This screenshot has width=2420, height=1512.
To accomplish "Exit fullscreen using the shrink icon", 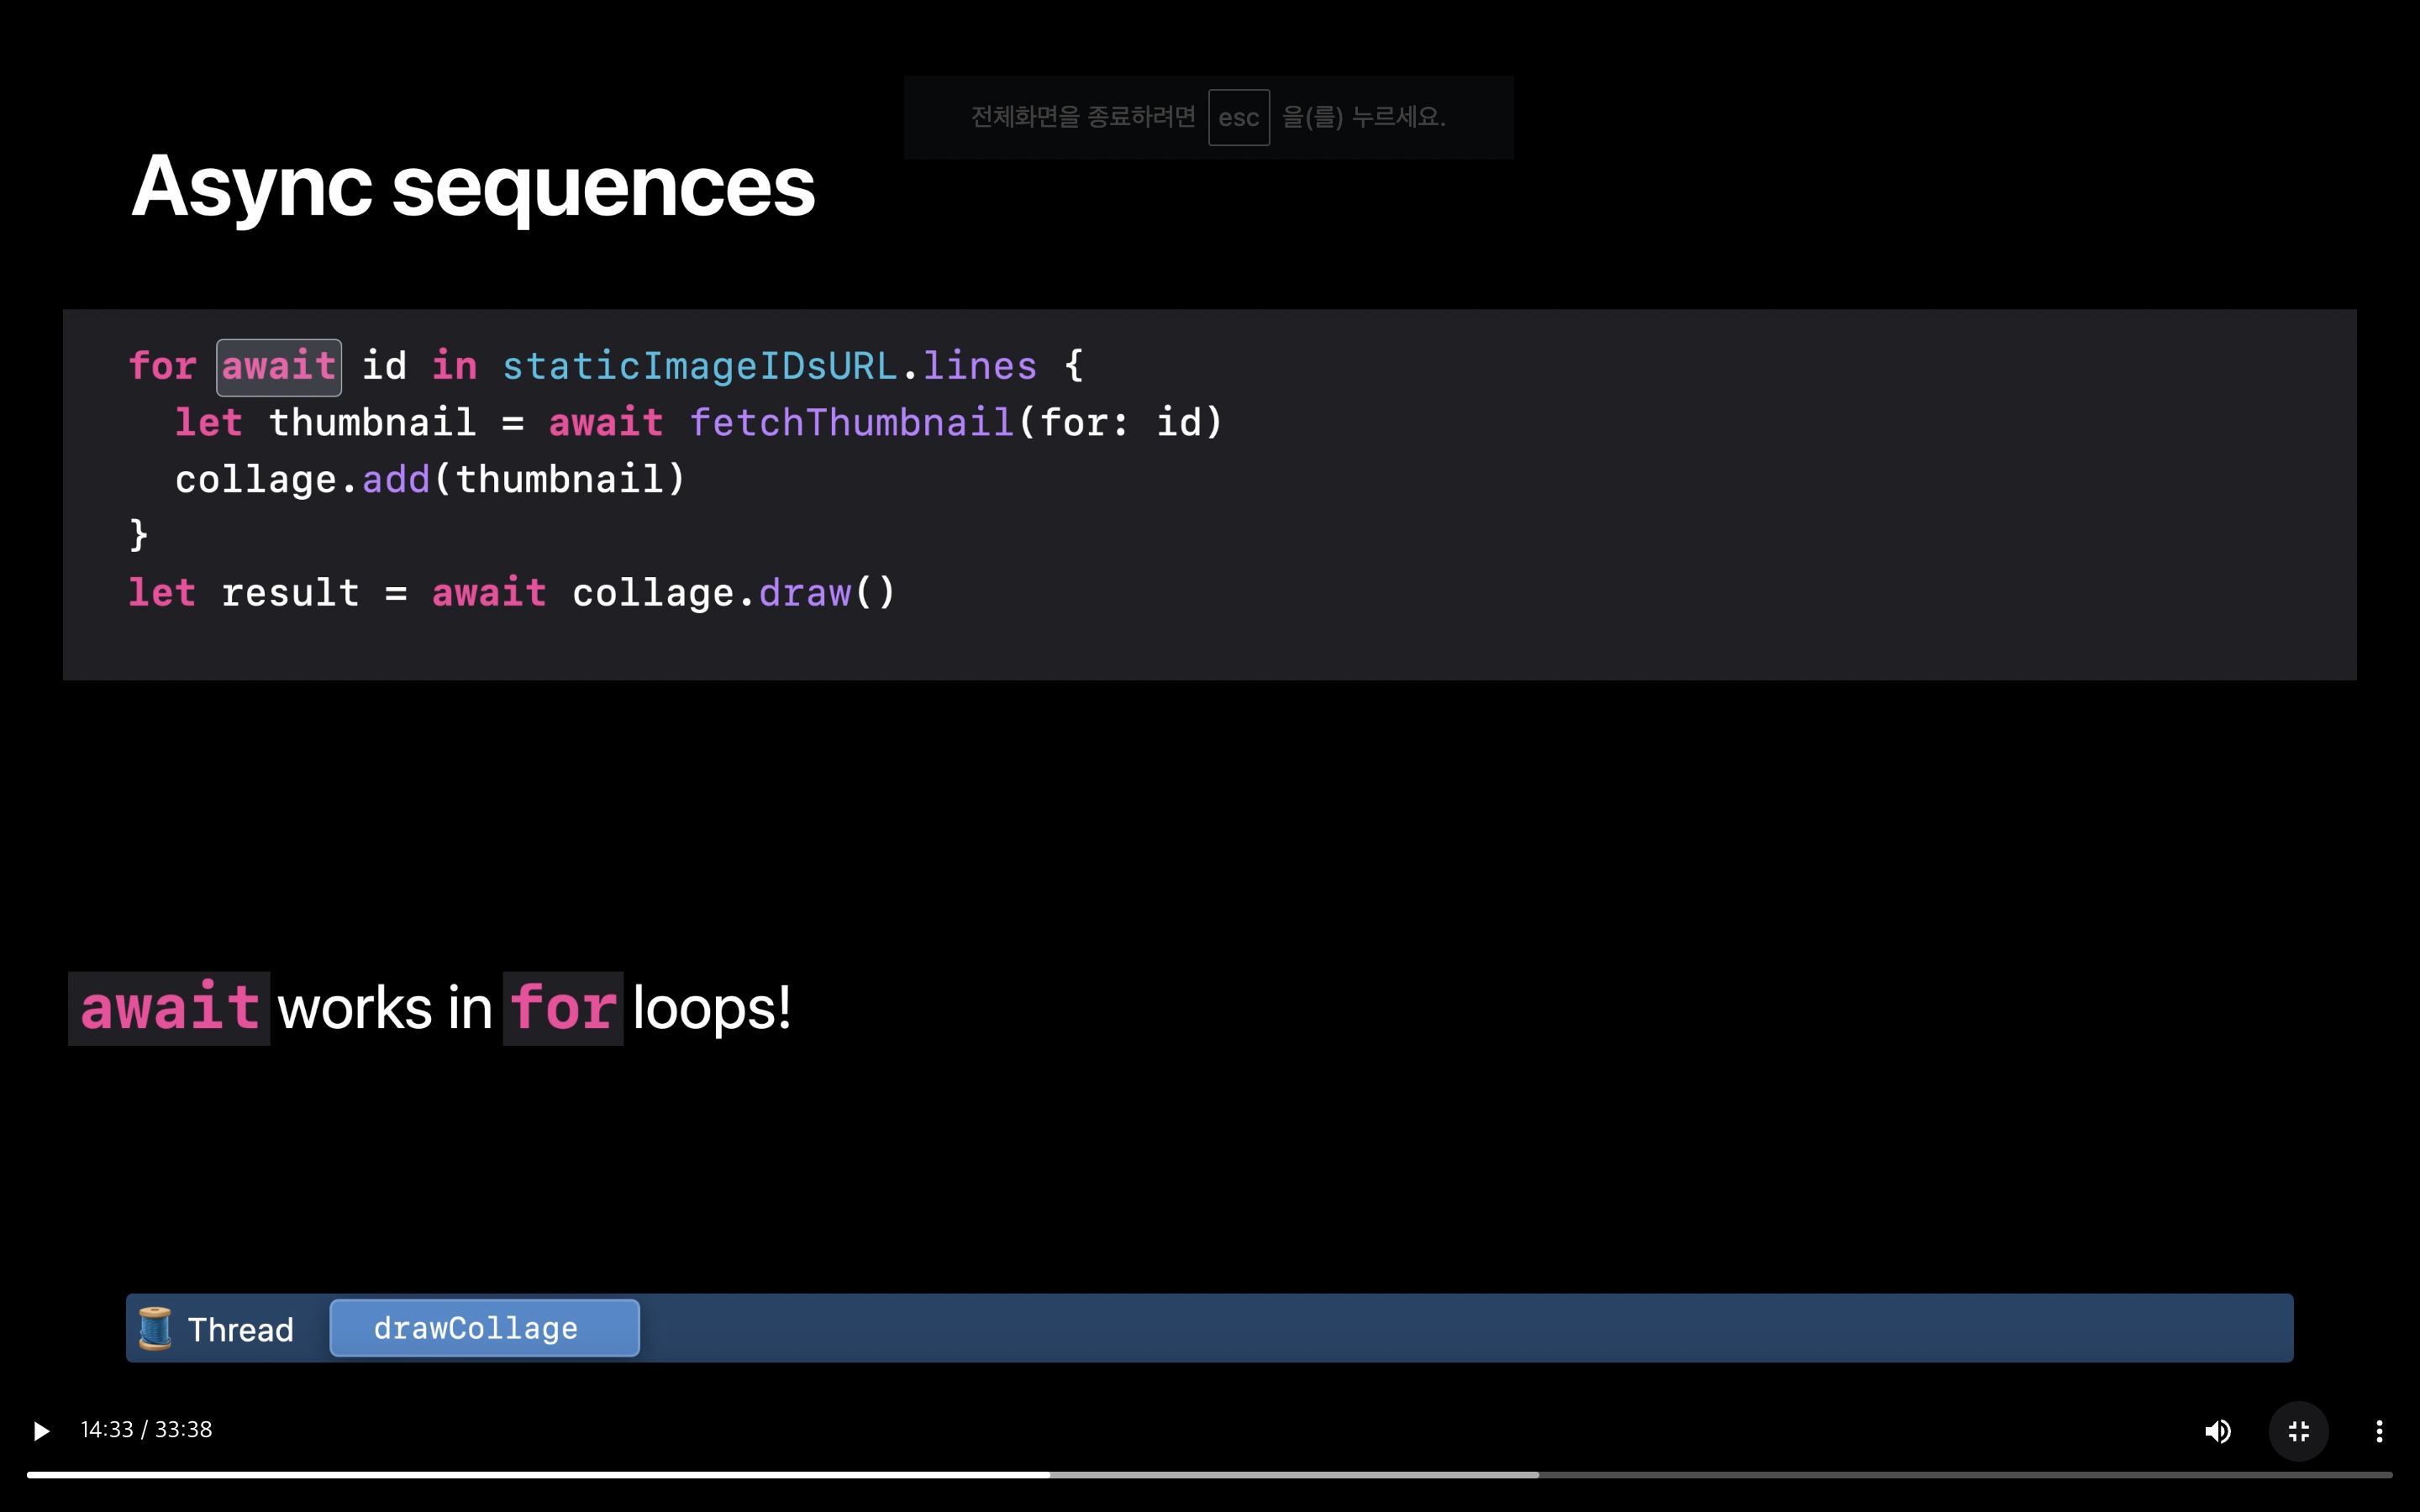I will 2298,1431.
